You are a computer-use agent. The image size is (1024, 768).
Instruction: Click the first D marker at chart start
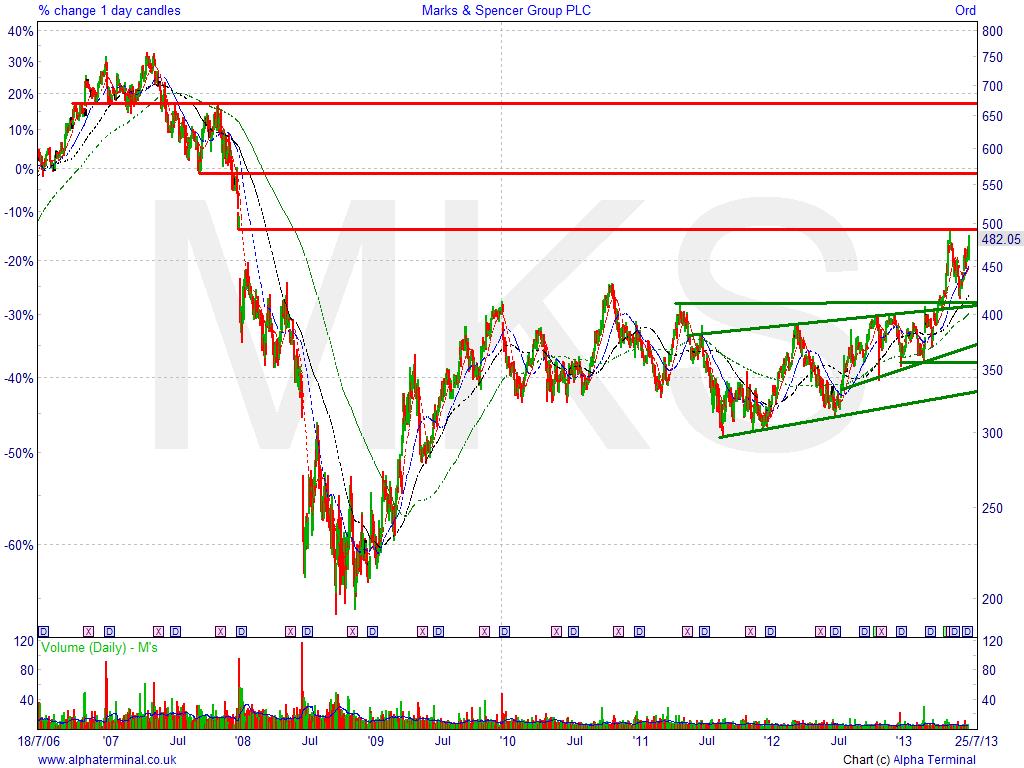point(43,631)
